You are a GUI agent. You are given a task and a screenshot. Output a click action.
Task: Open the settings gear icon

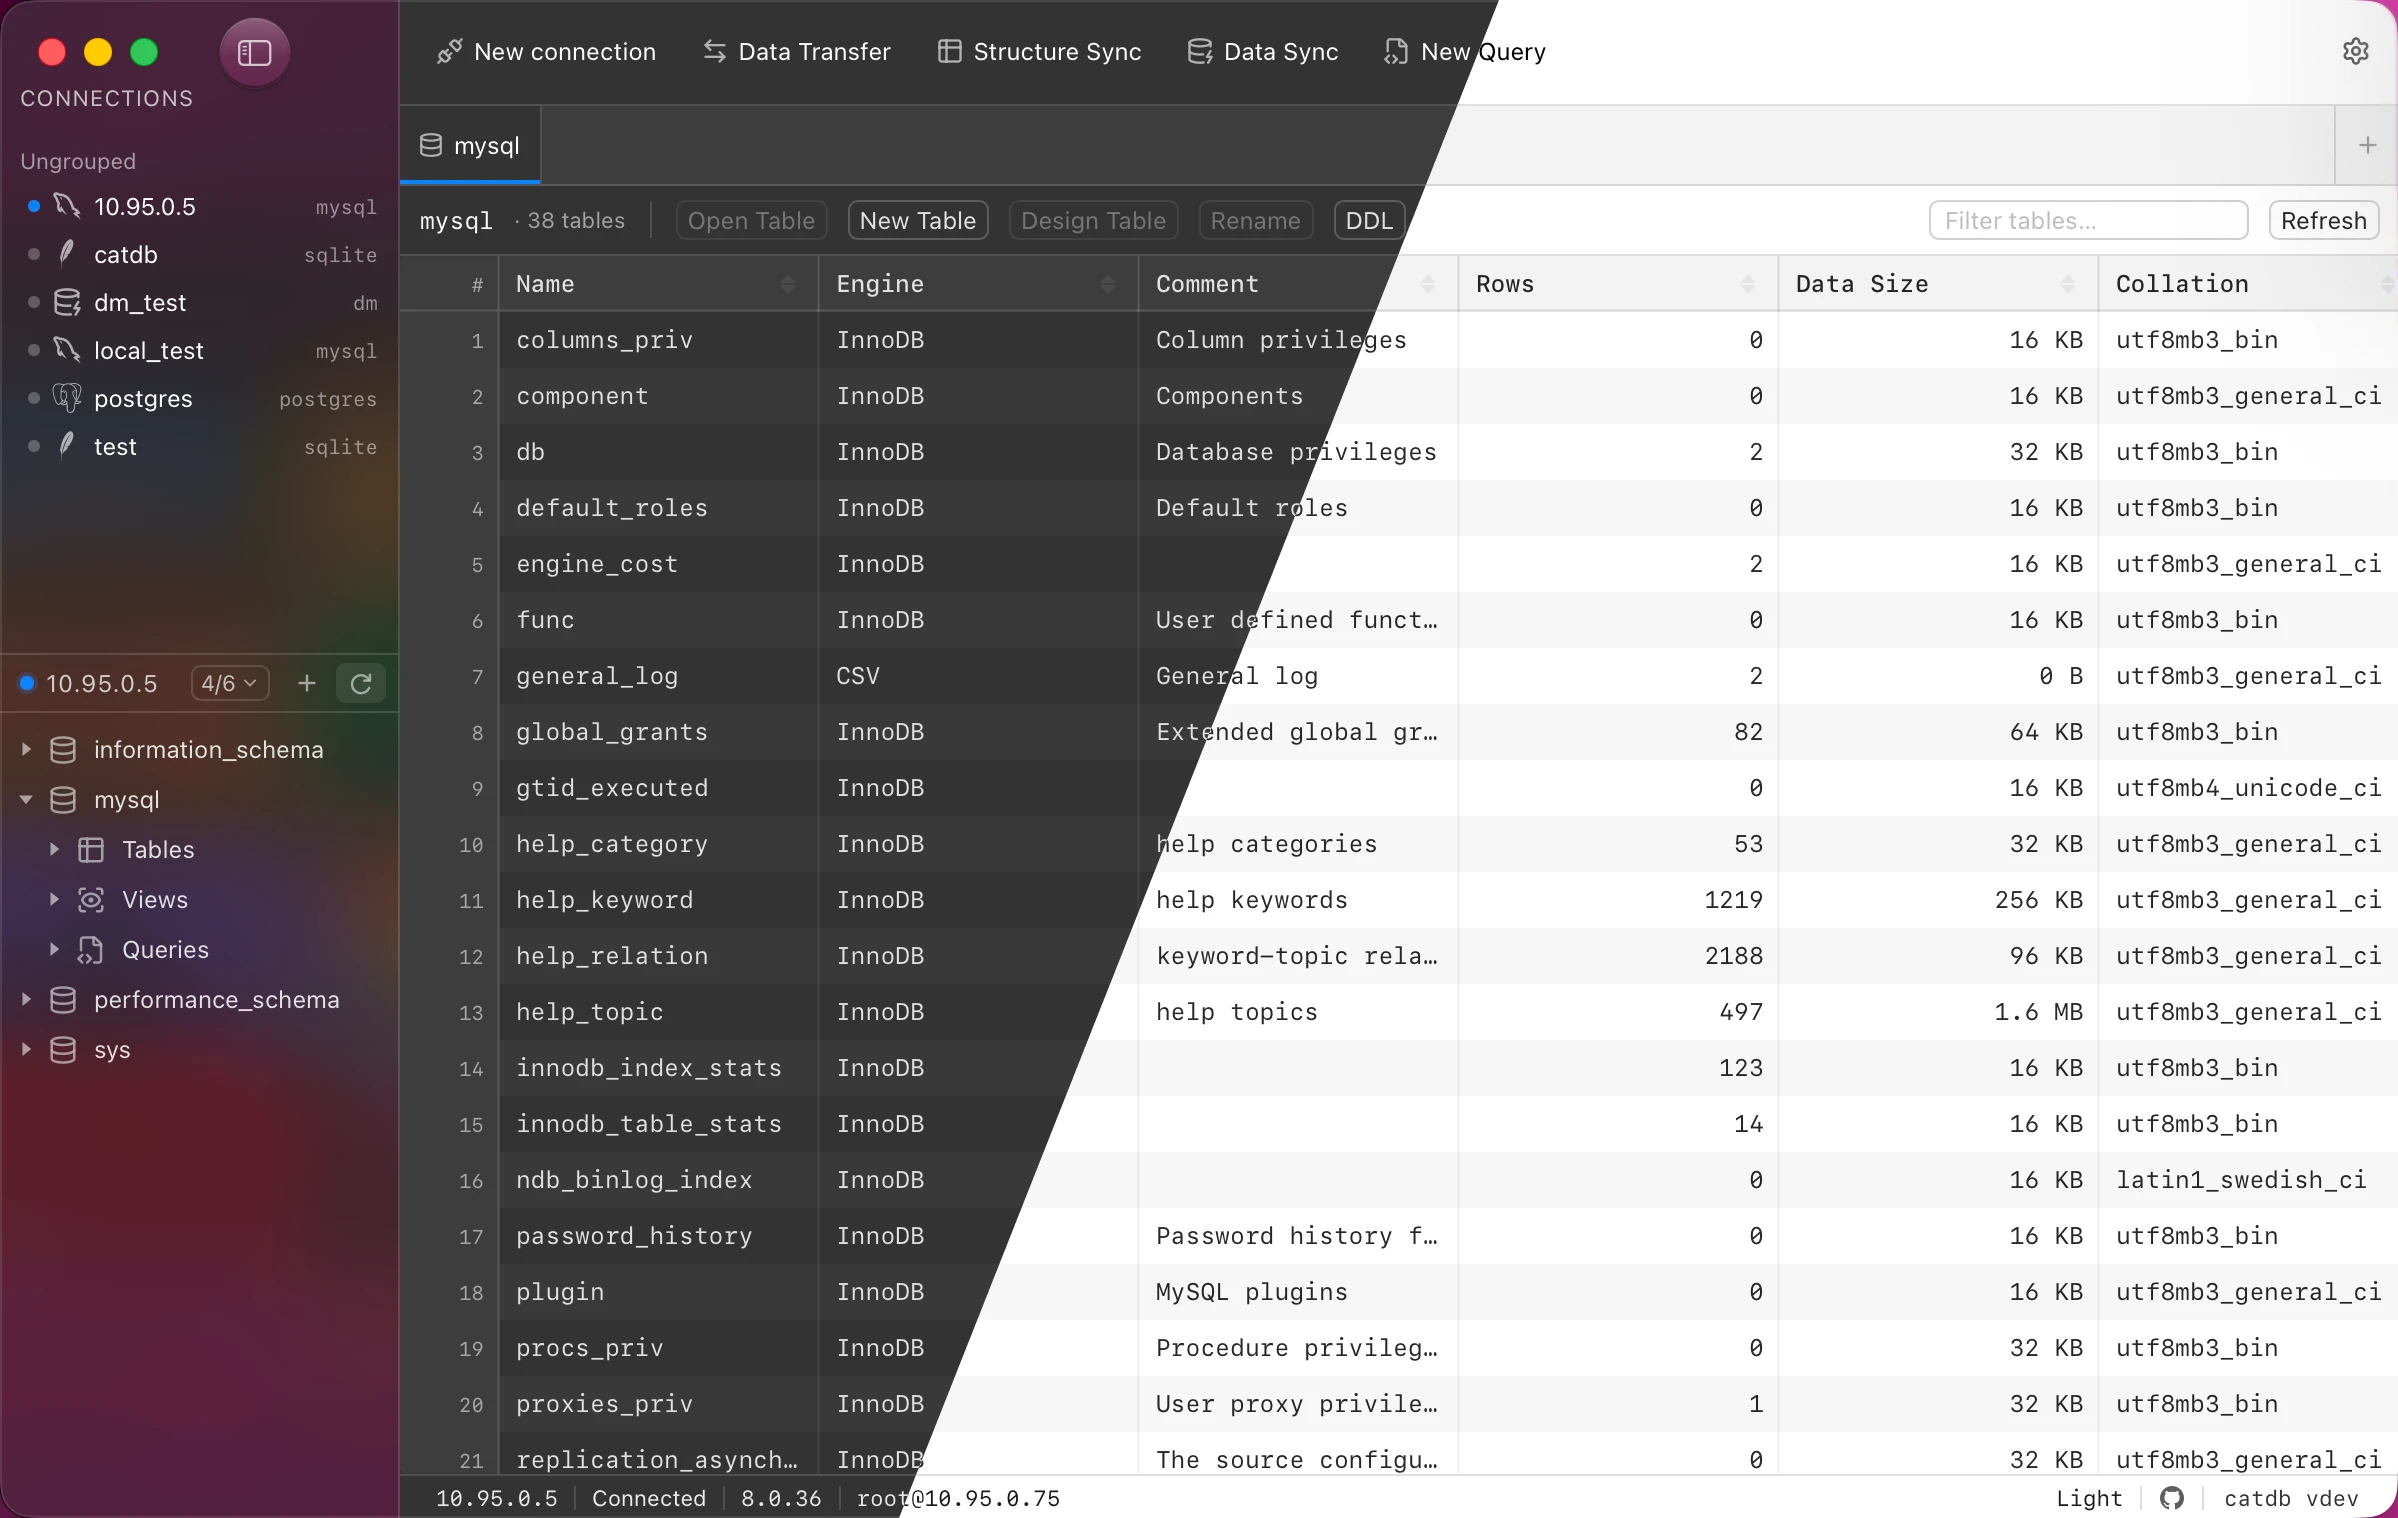pos(2356,51)
